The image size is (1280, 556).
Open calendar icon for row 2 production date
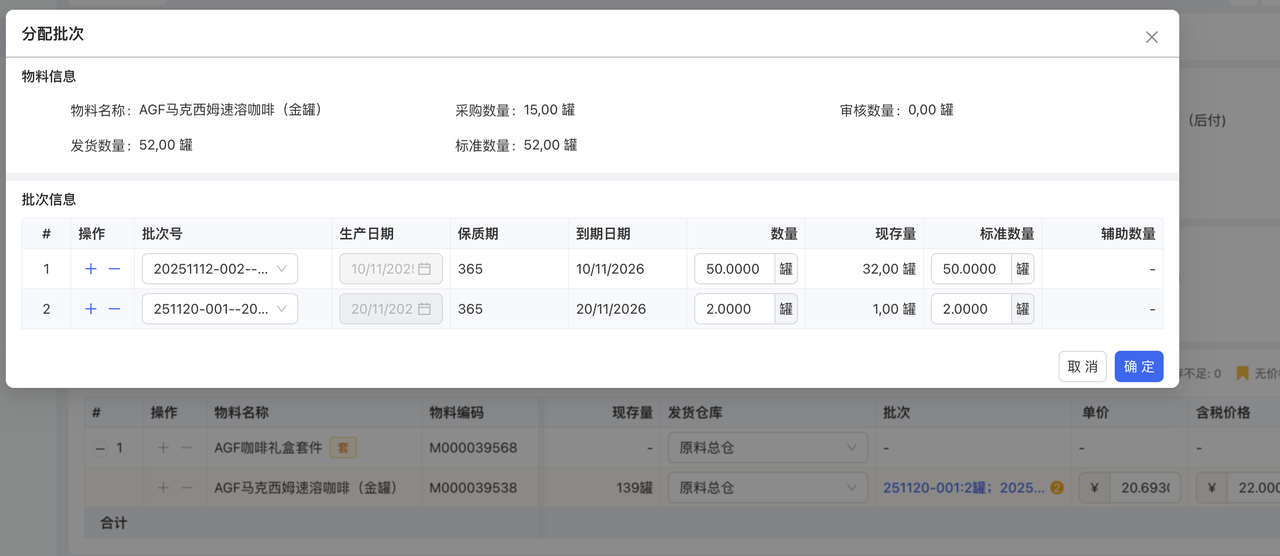pos(424,309)
